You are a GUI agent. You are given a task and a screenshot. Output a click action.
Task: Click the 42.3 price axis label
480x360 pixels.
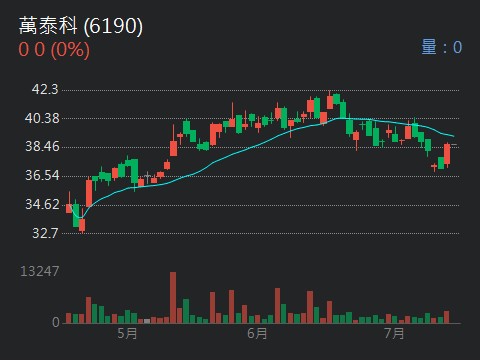coord(45,89)
